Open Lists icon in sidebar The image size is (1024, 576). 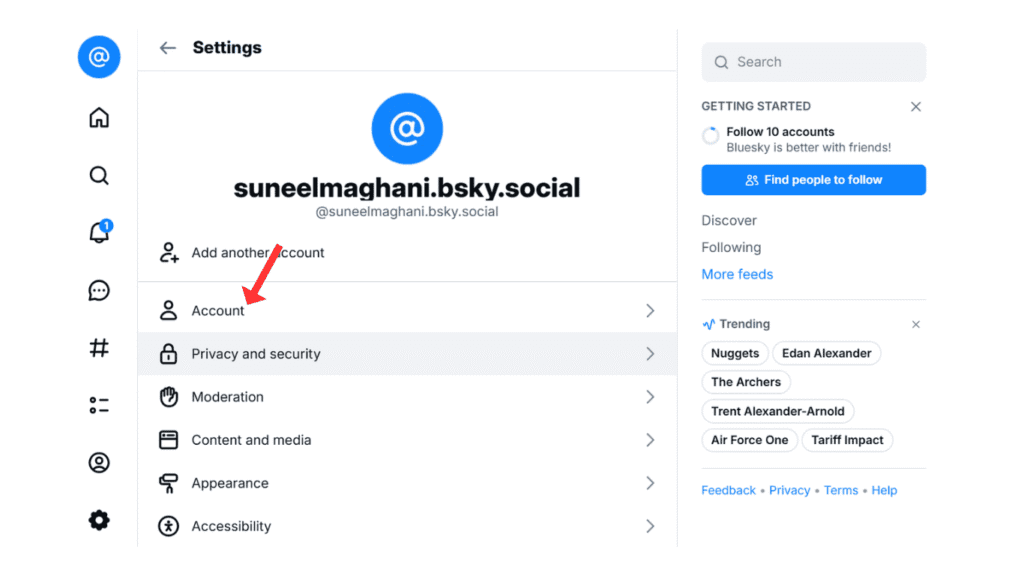point(99,405)
